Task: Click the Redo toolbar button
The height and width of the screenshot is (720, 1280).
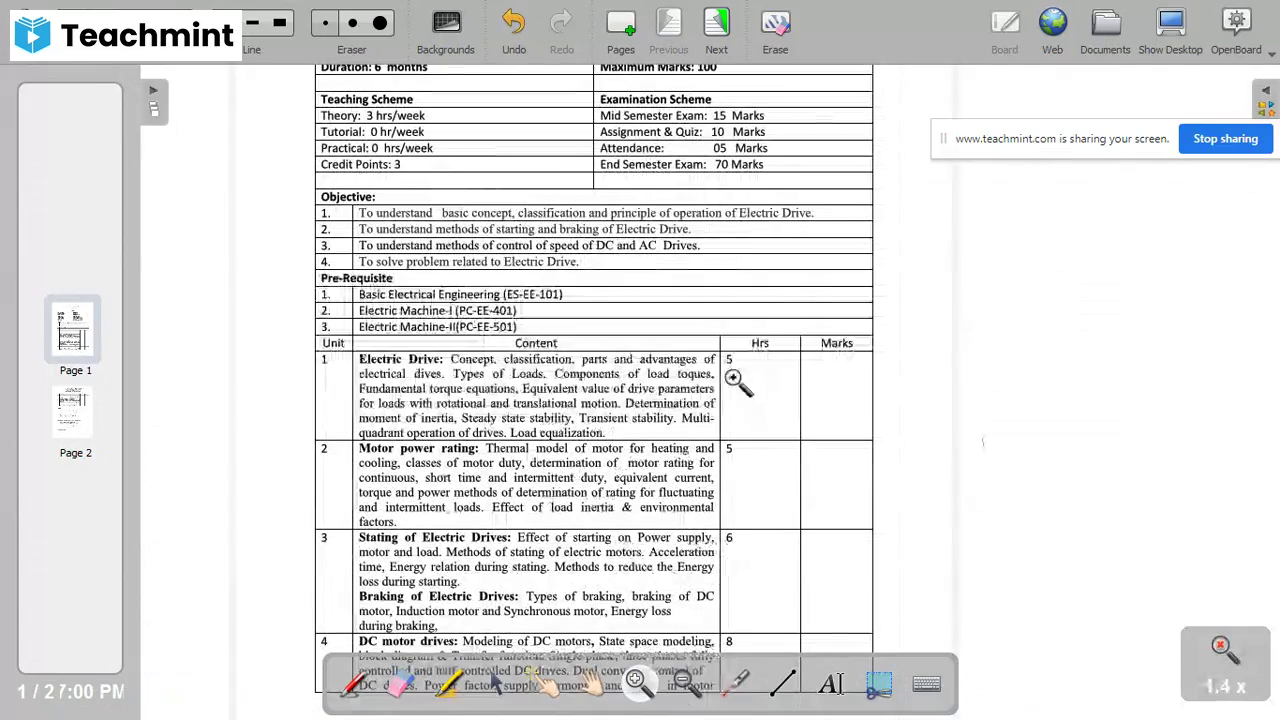Action: [x=562, y=32]
